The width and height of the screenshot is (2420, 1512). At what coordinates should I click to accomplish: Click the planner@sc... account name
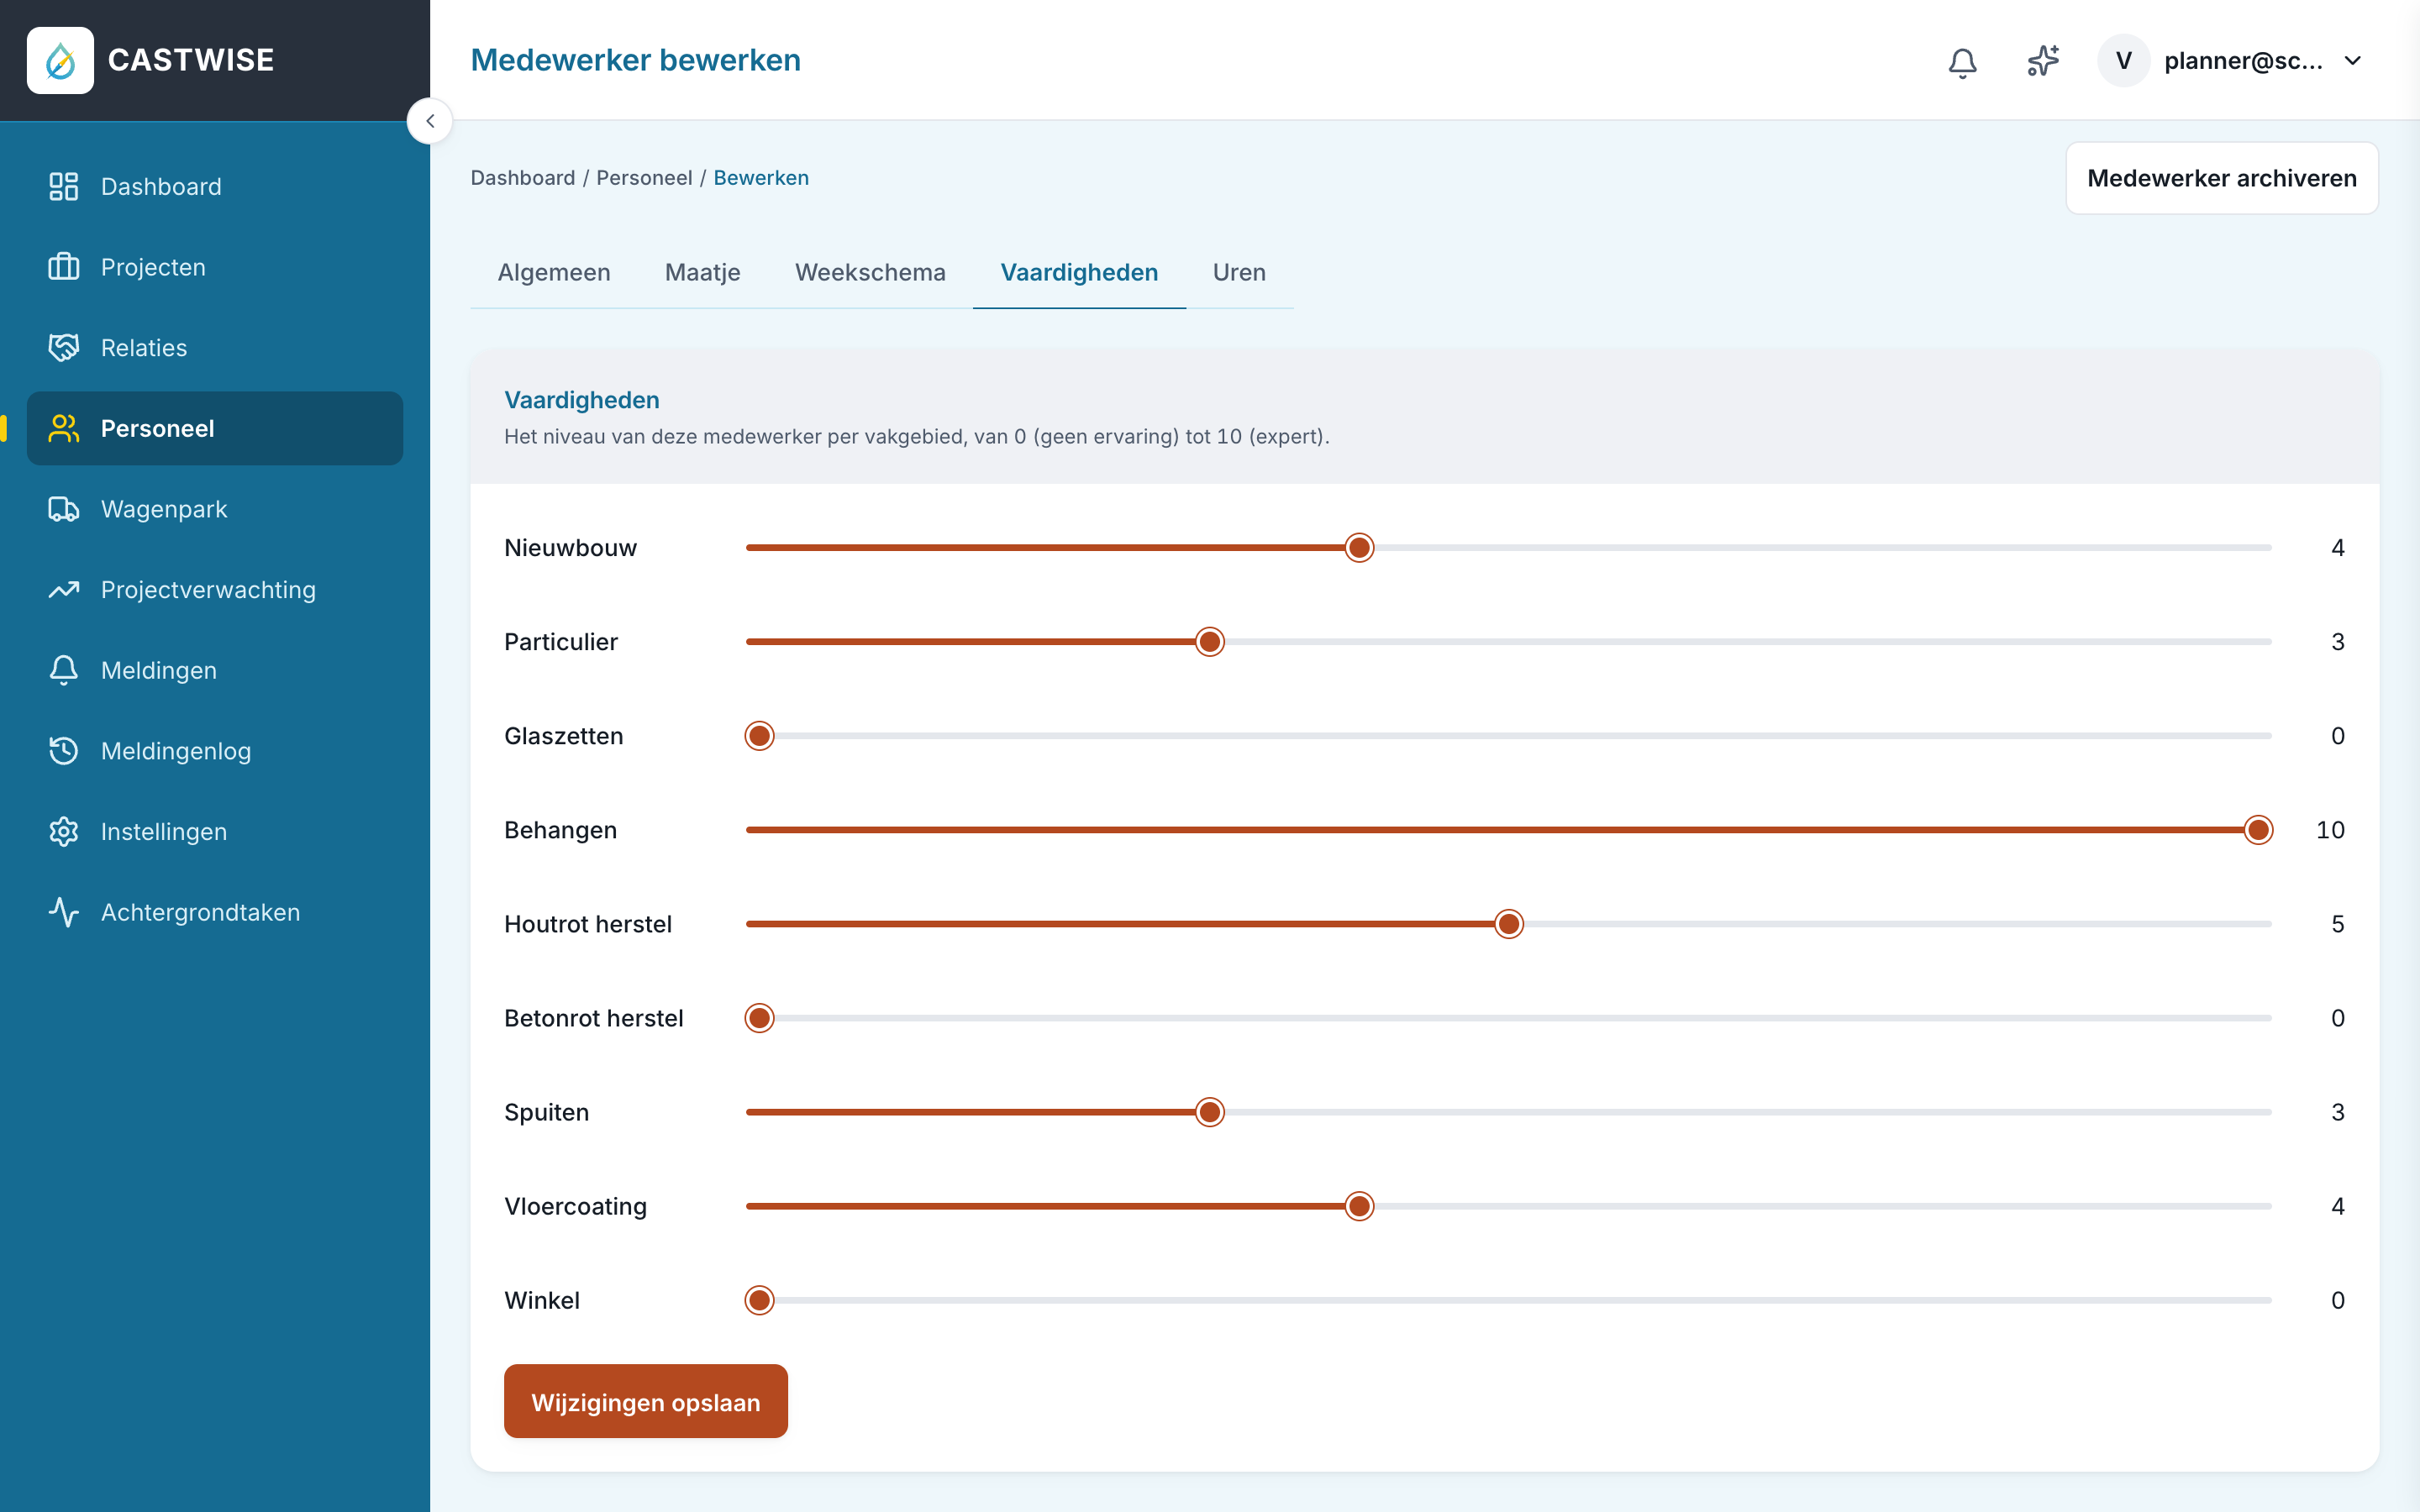pos(2243,61)
